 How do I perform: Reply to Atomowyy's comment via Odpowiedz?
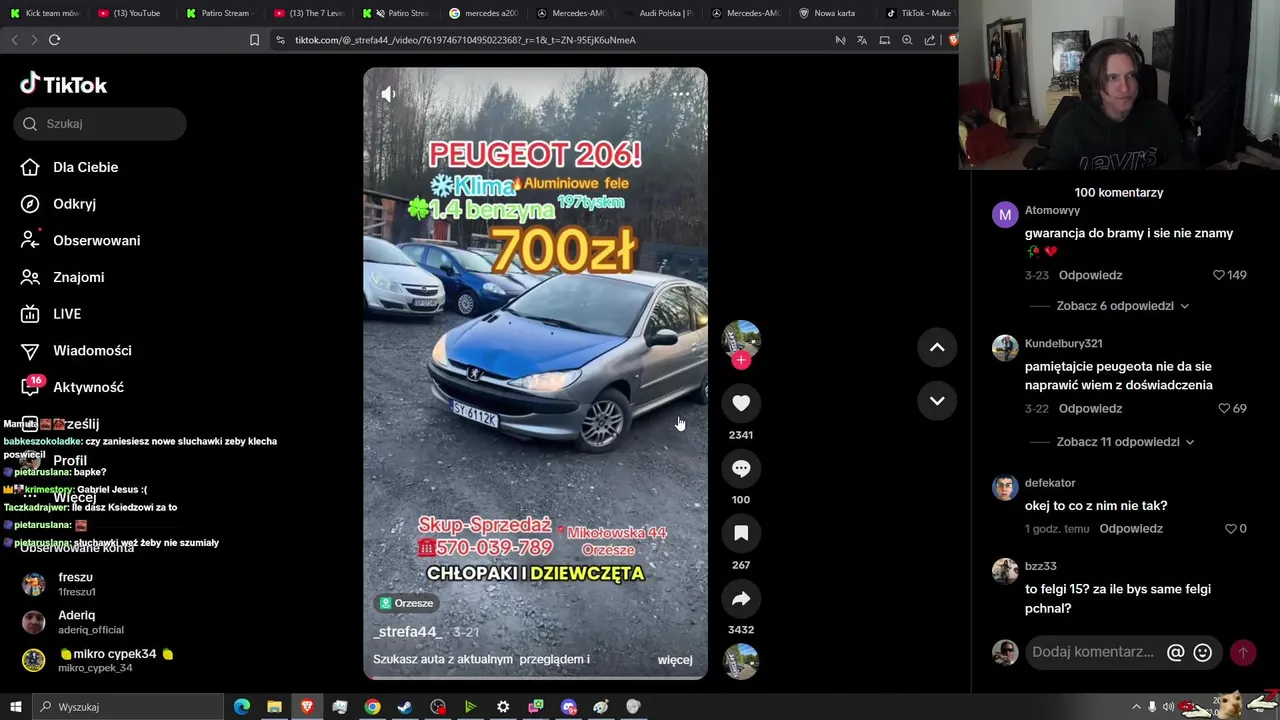coord(1090,275)
